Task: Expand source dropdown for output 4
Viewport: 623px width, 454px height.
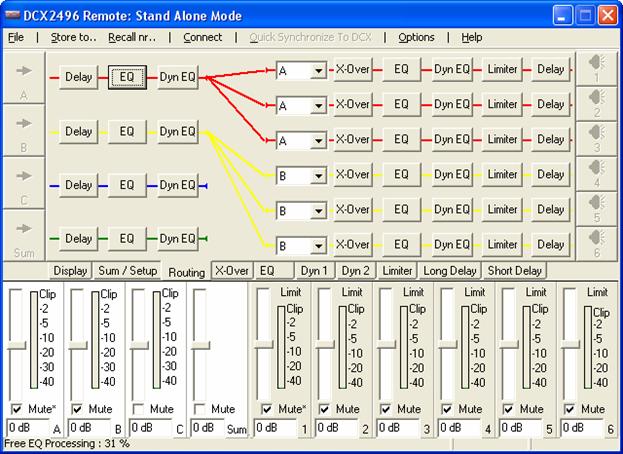Action: click(x=318, y=175)
